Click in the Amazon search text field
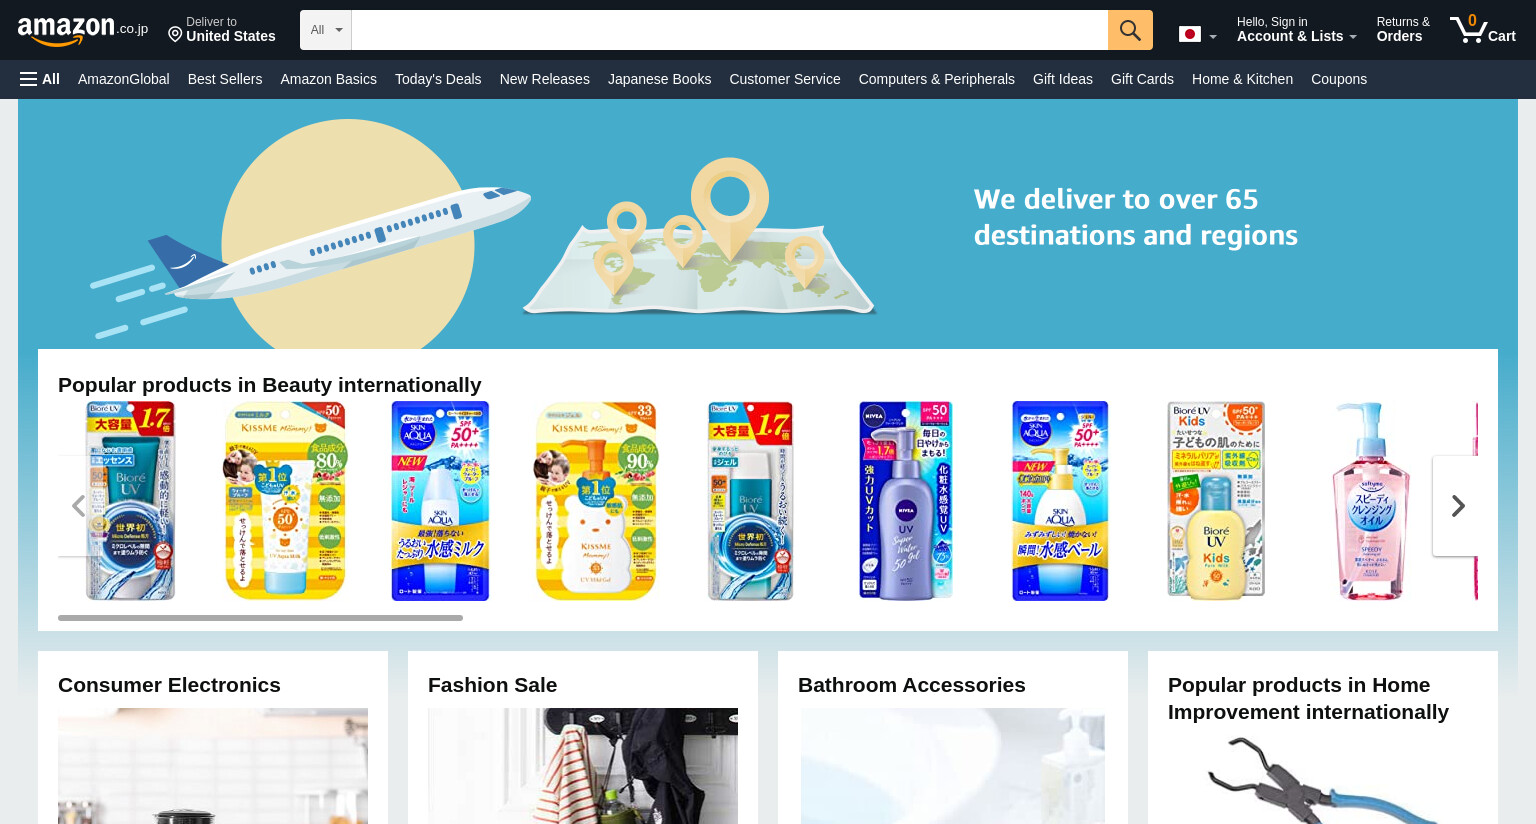The image size is (1536, 824). tap(730, 30)
